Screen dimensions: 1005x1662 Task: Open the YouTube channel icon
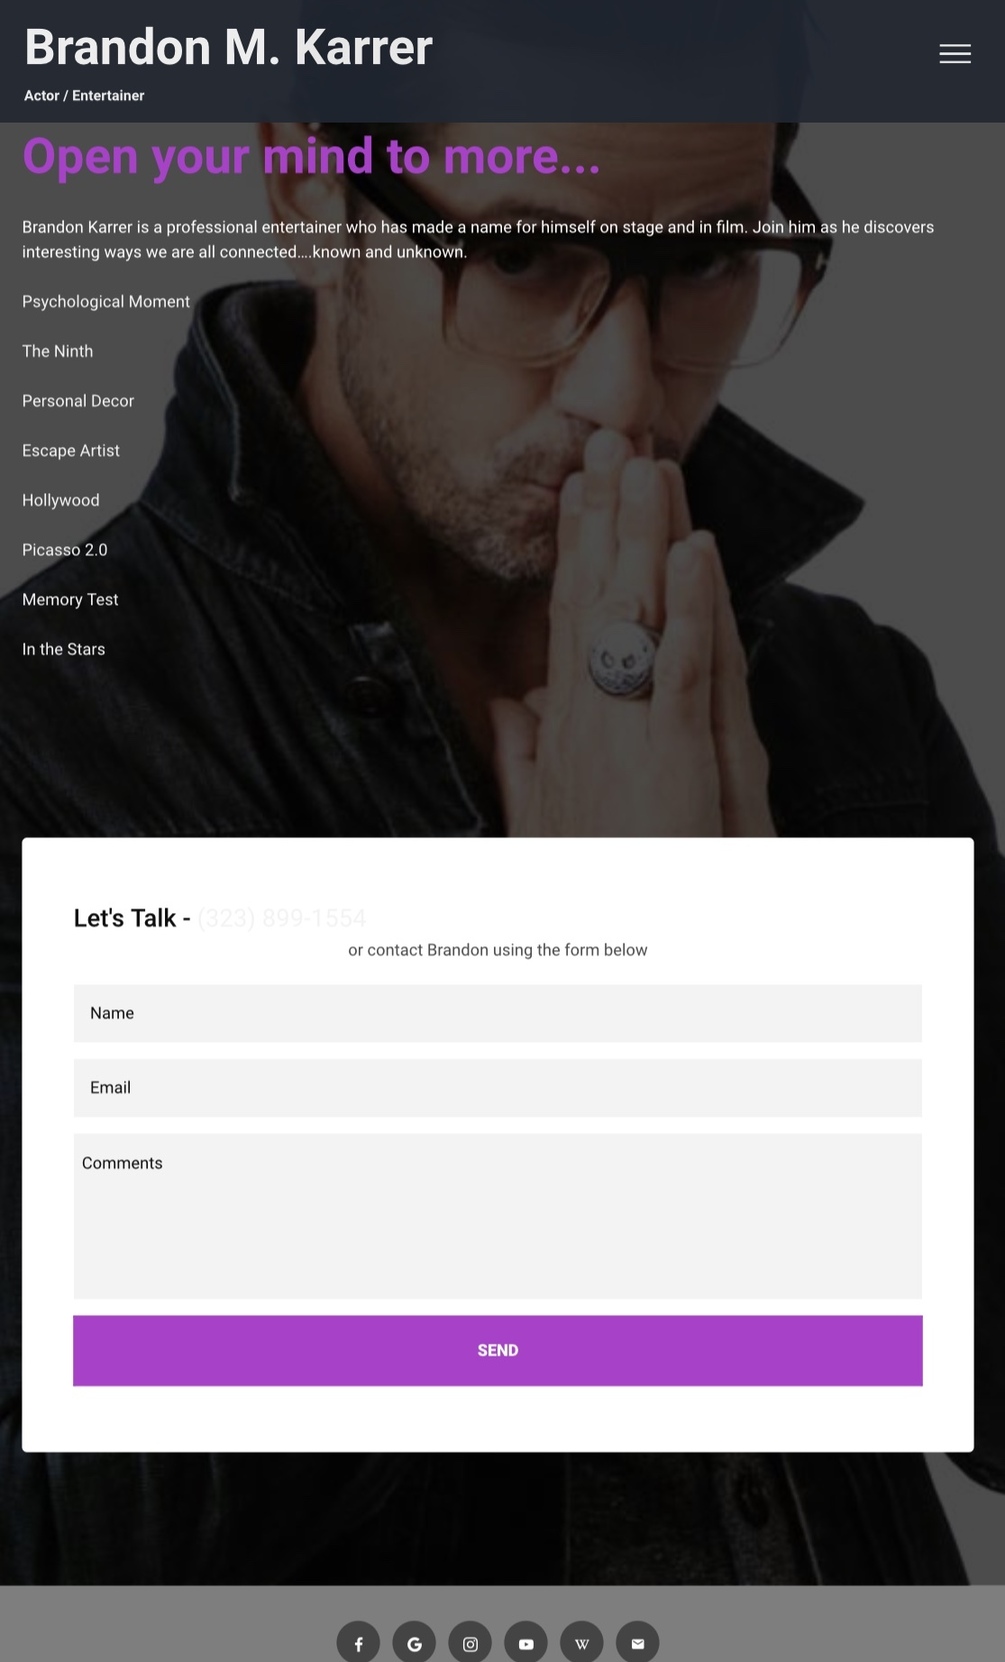pos(526,1643)
